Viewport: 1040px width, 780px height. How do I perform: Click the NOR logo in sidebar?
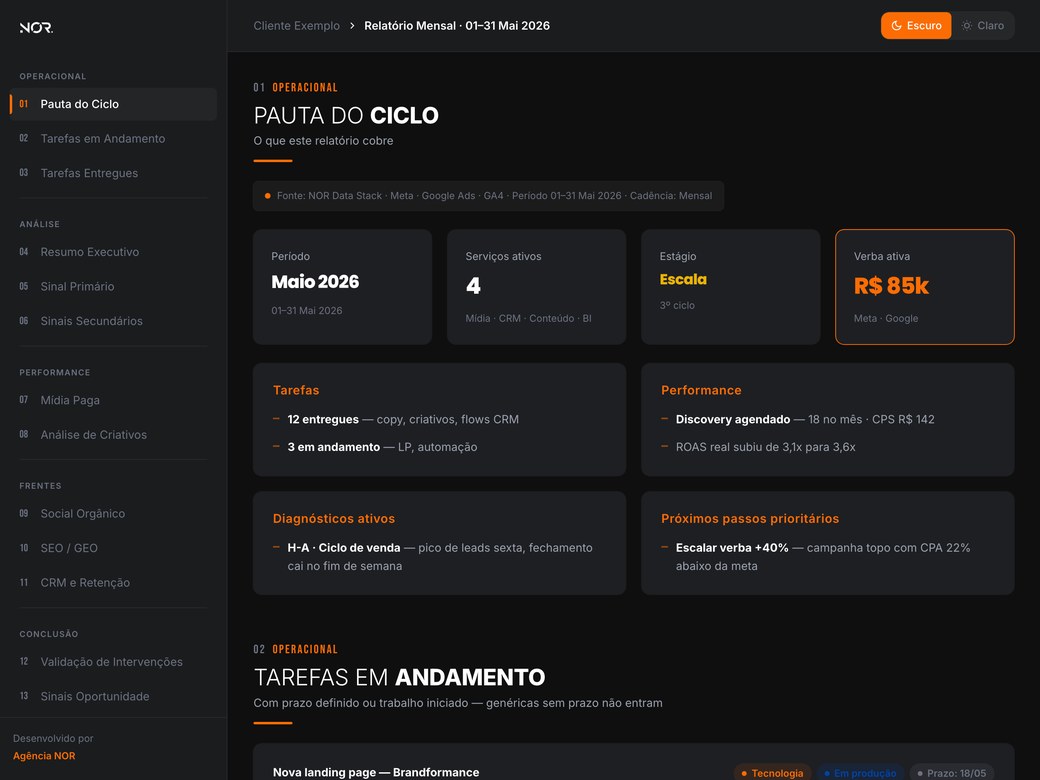(x=36, y=27)
